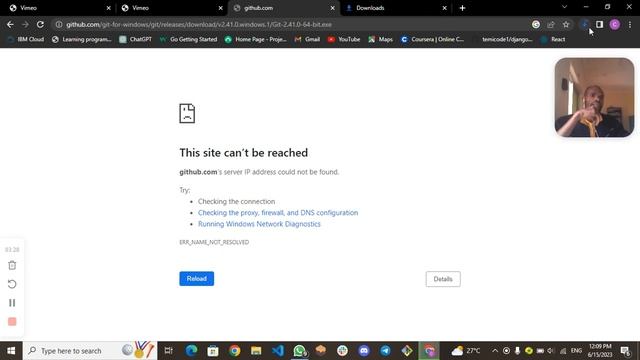Image resolution: width=640 pixels, height=360 pixels.
Task: Open IBM Cloud bookmark
Action: 25,39
